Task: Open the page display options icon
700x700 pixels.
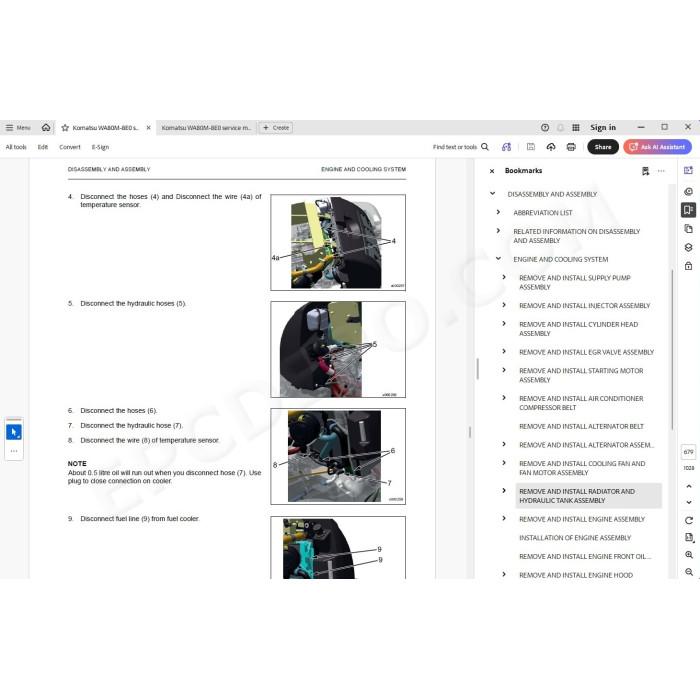Action: tap(689, 538)
